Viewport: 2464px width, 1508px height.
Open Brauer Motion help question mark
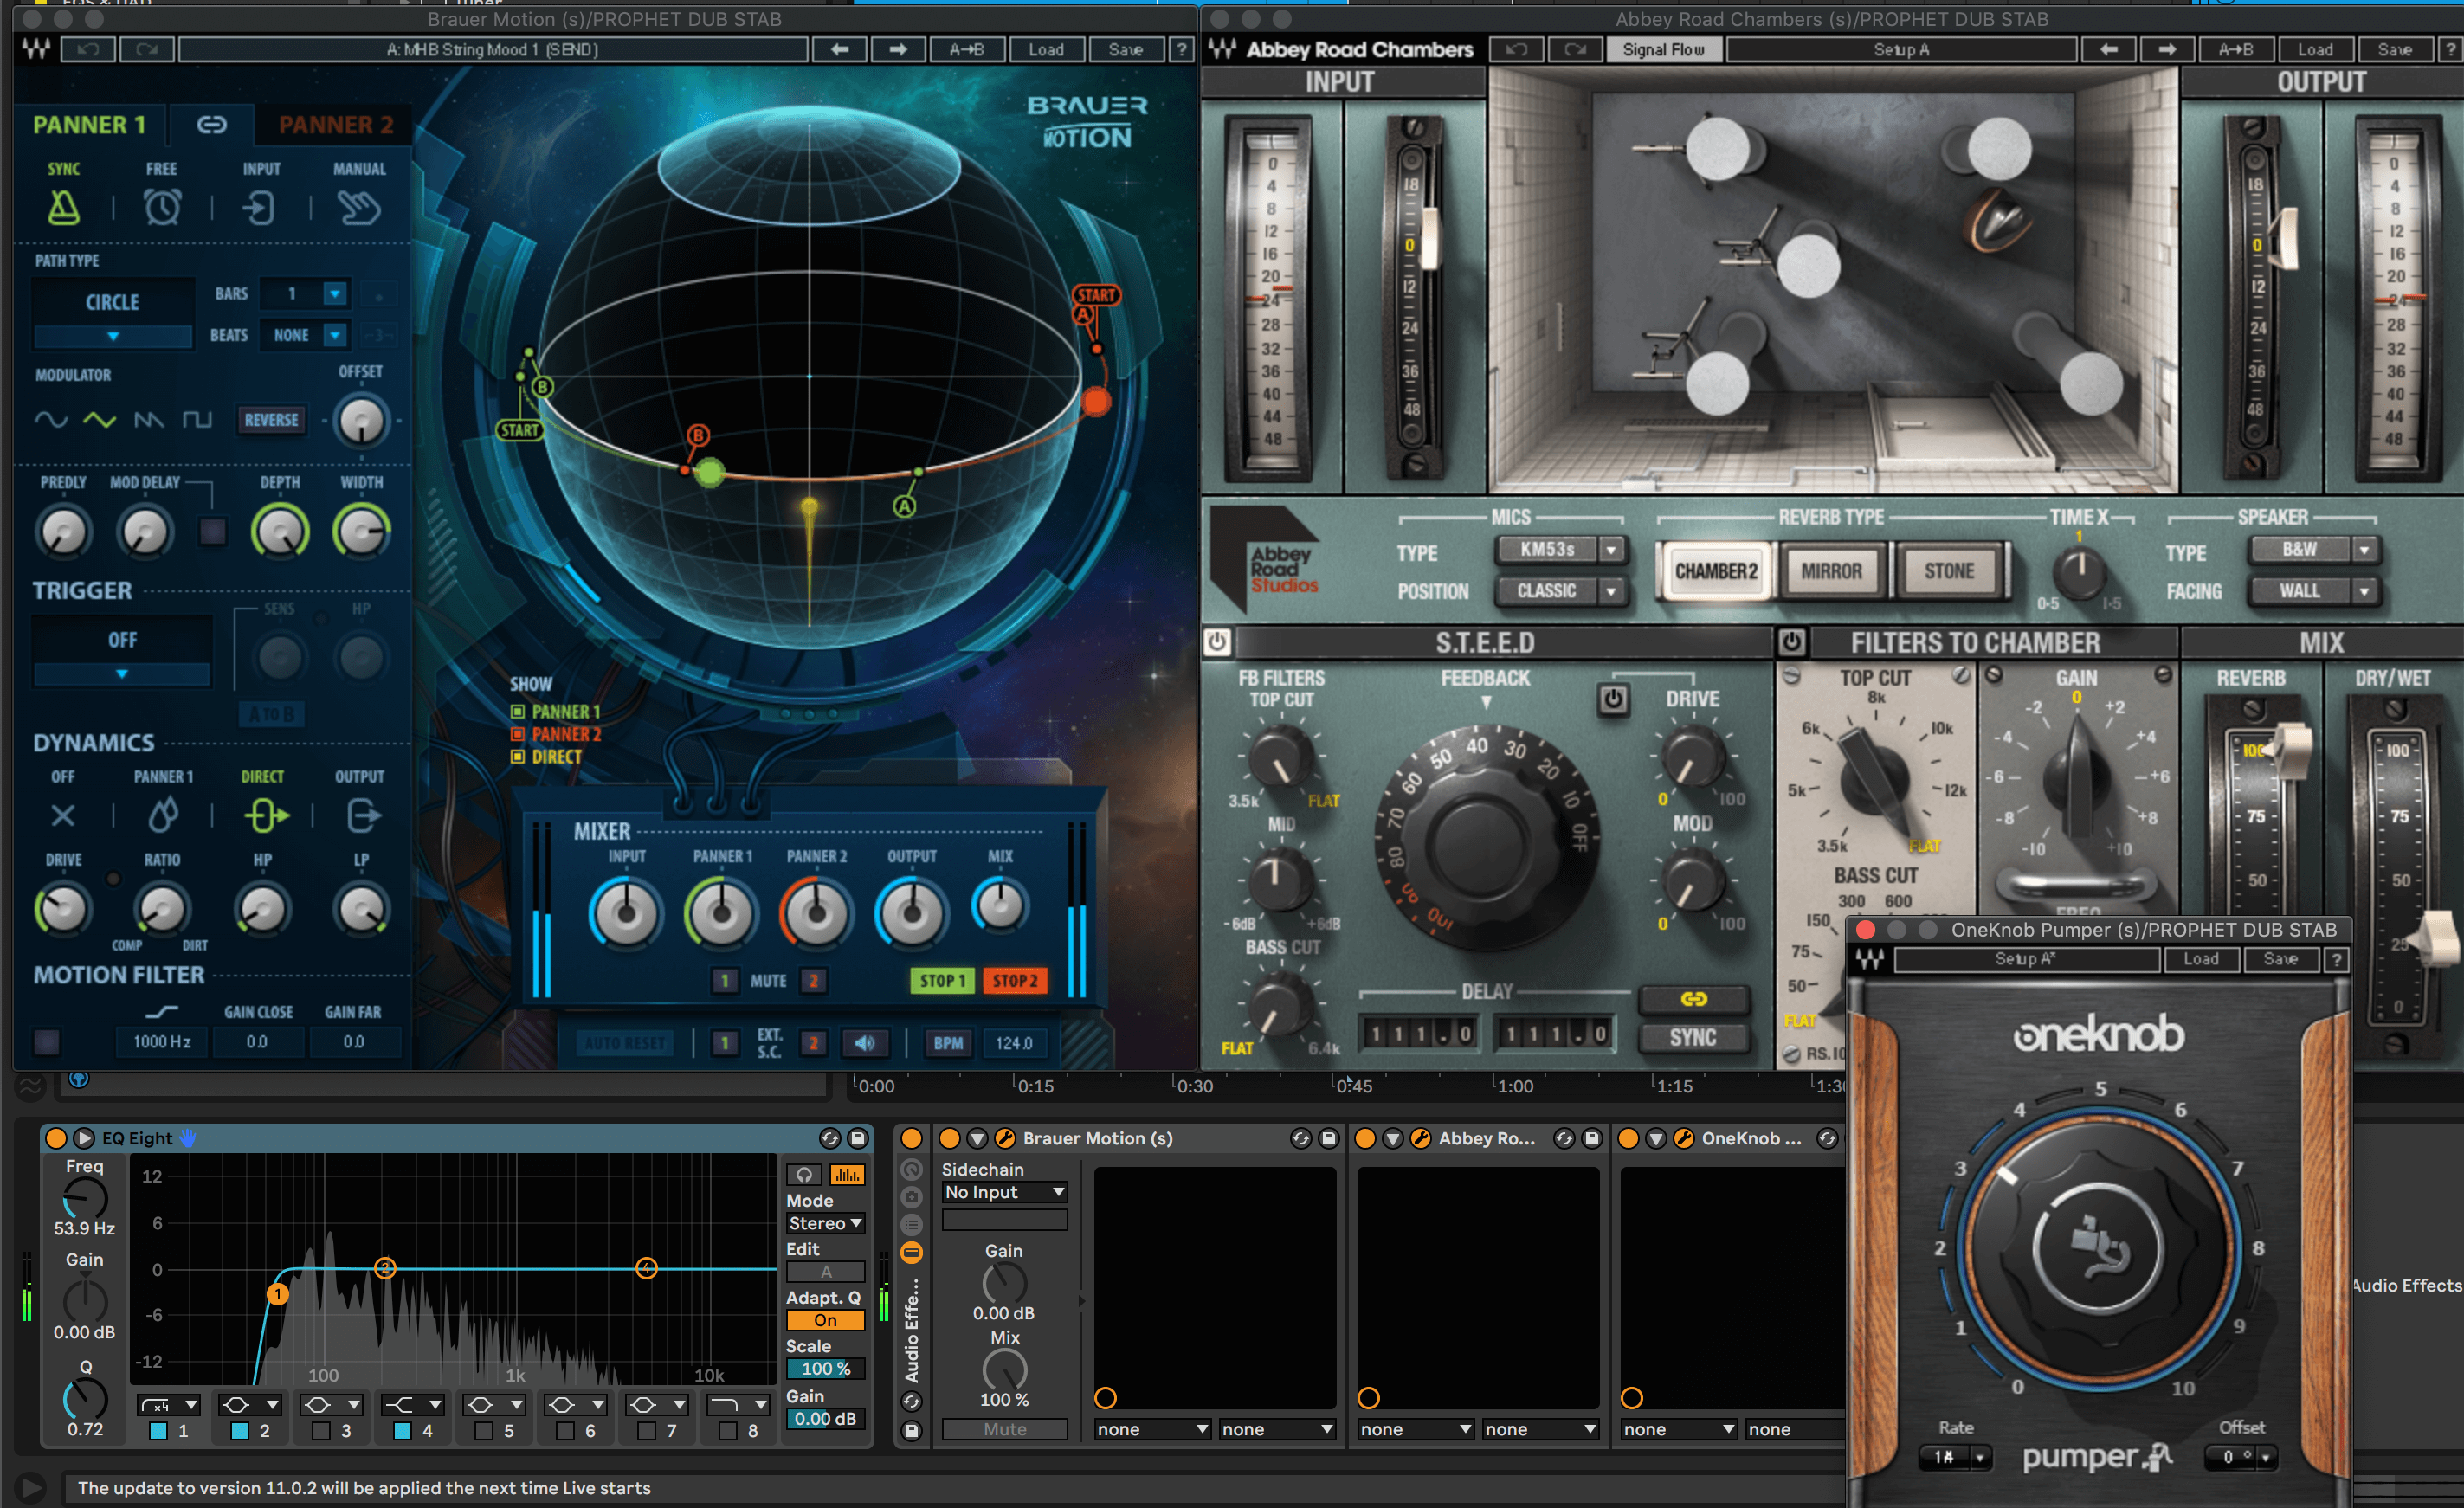[x=1181, y=49]
